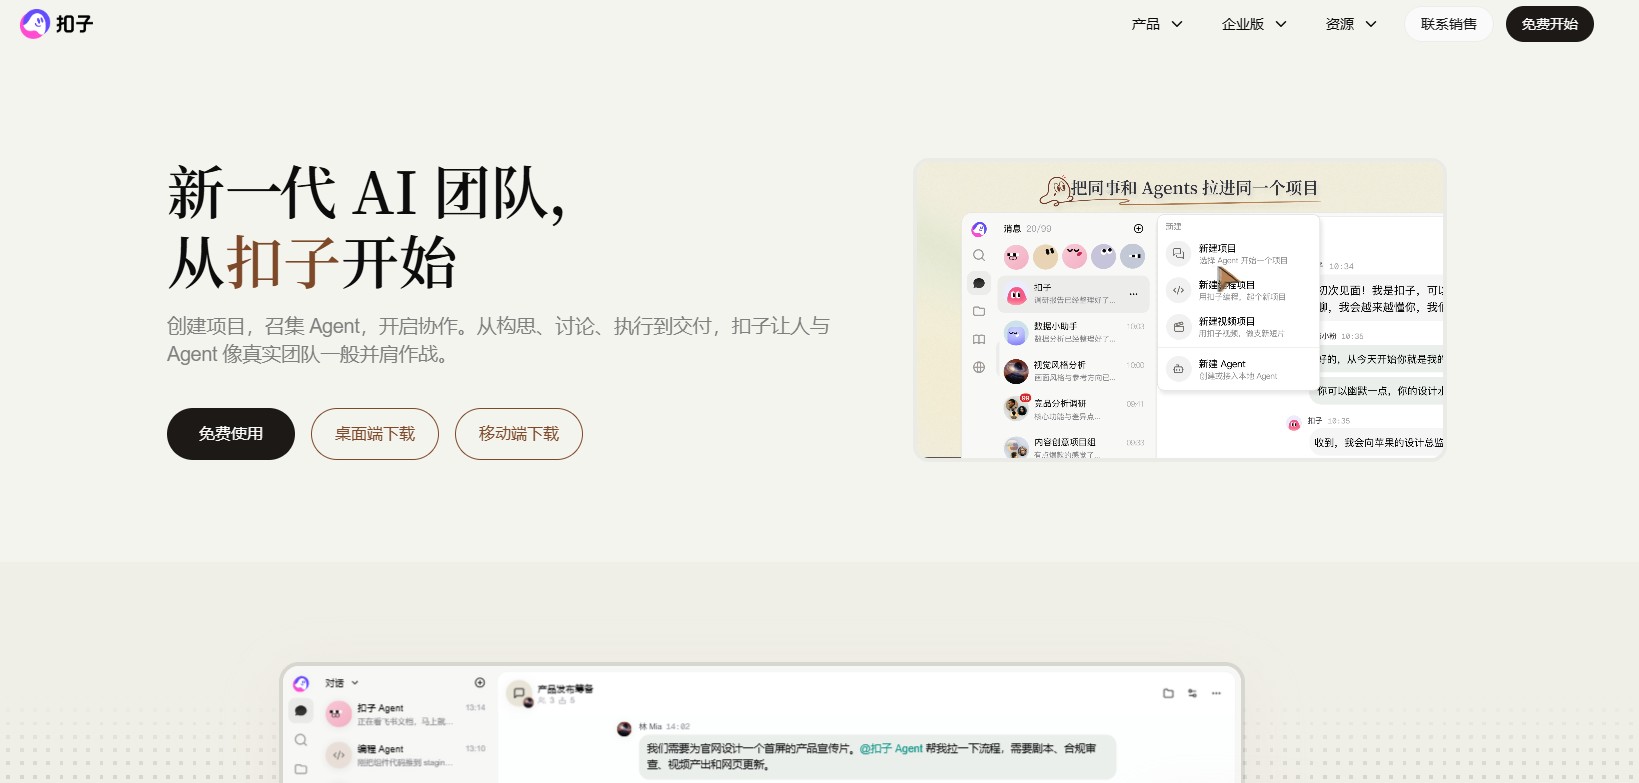
Task: Click folder icon in lower preview sidebar
Action: coord(300,769)
